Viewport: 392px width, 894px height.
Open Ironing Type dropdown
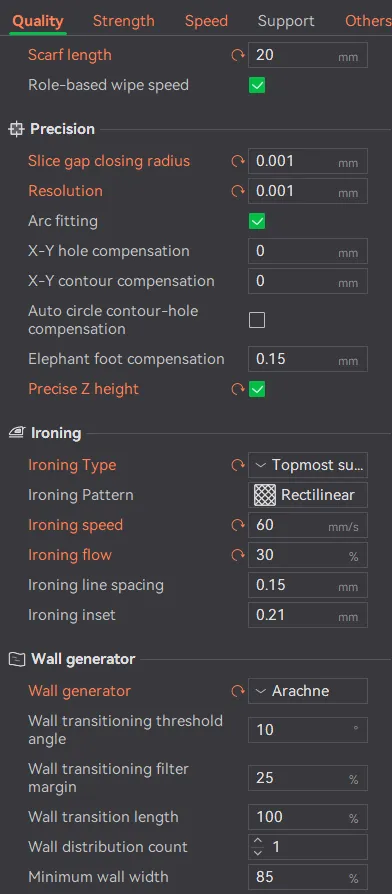point(308,465)
